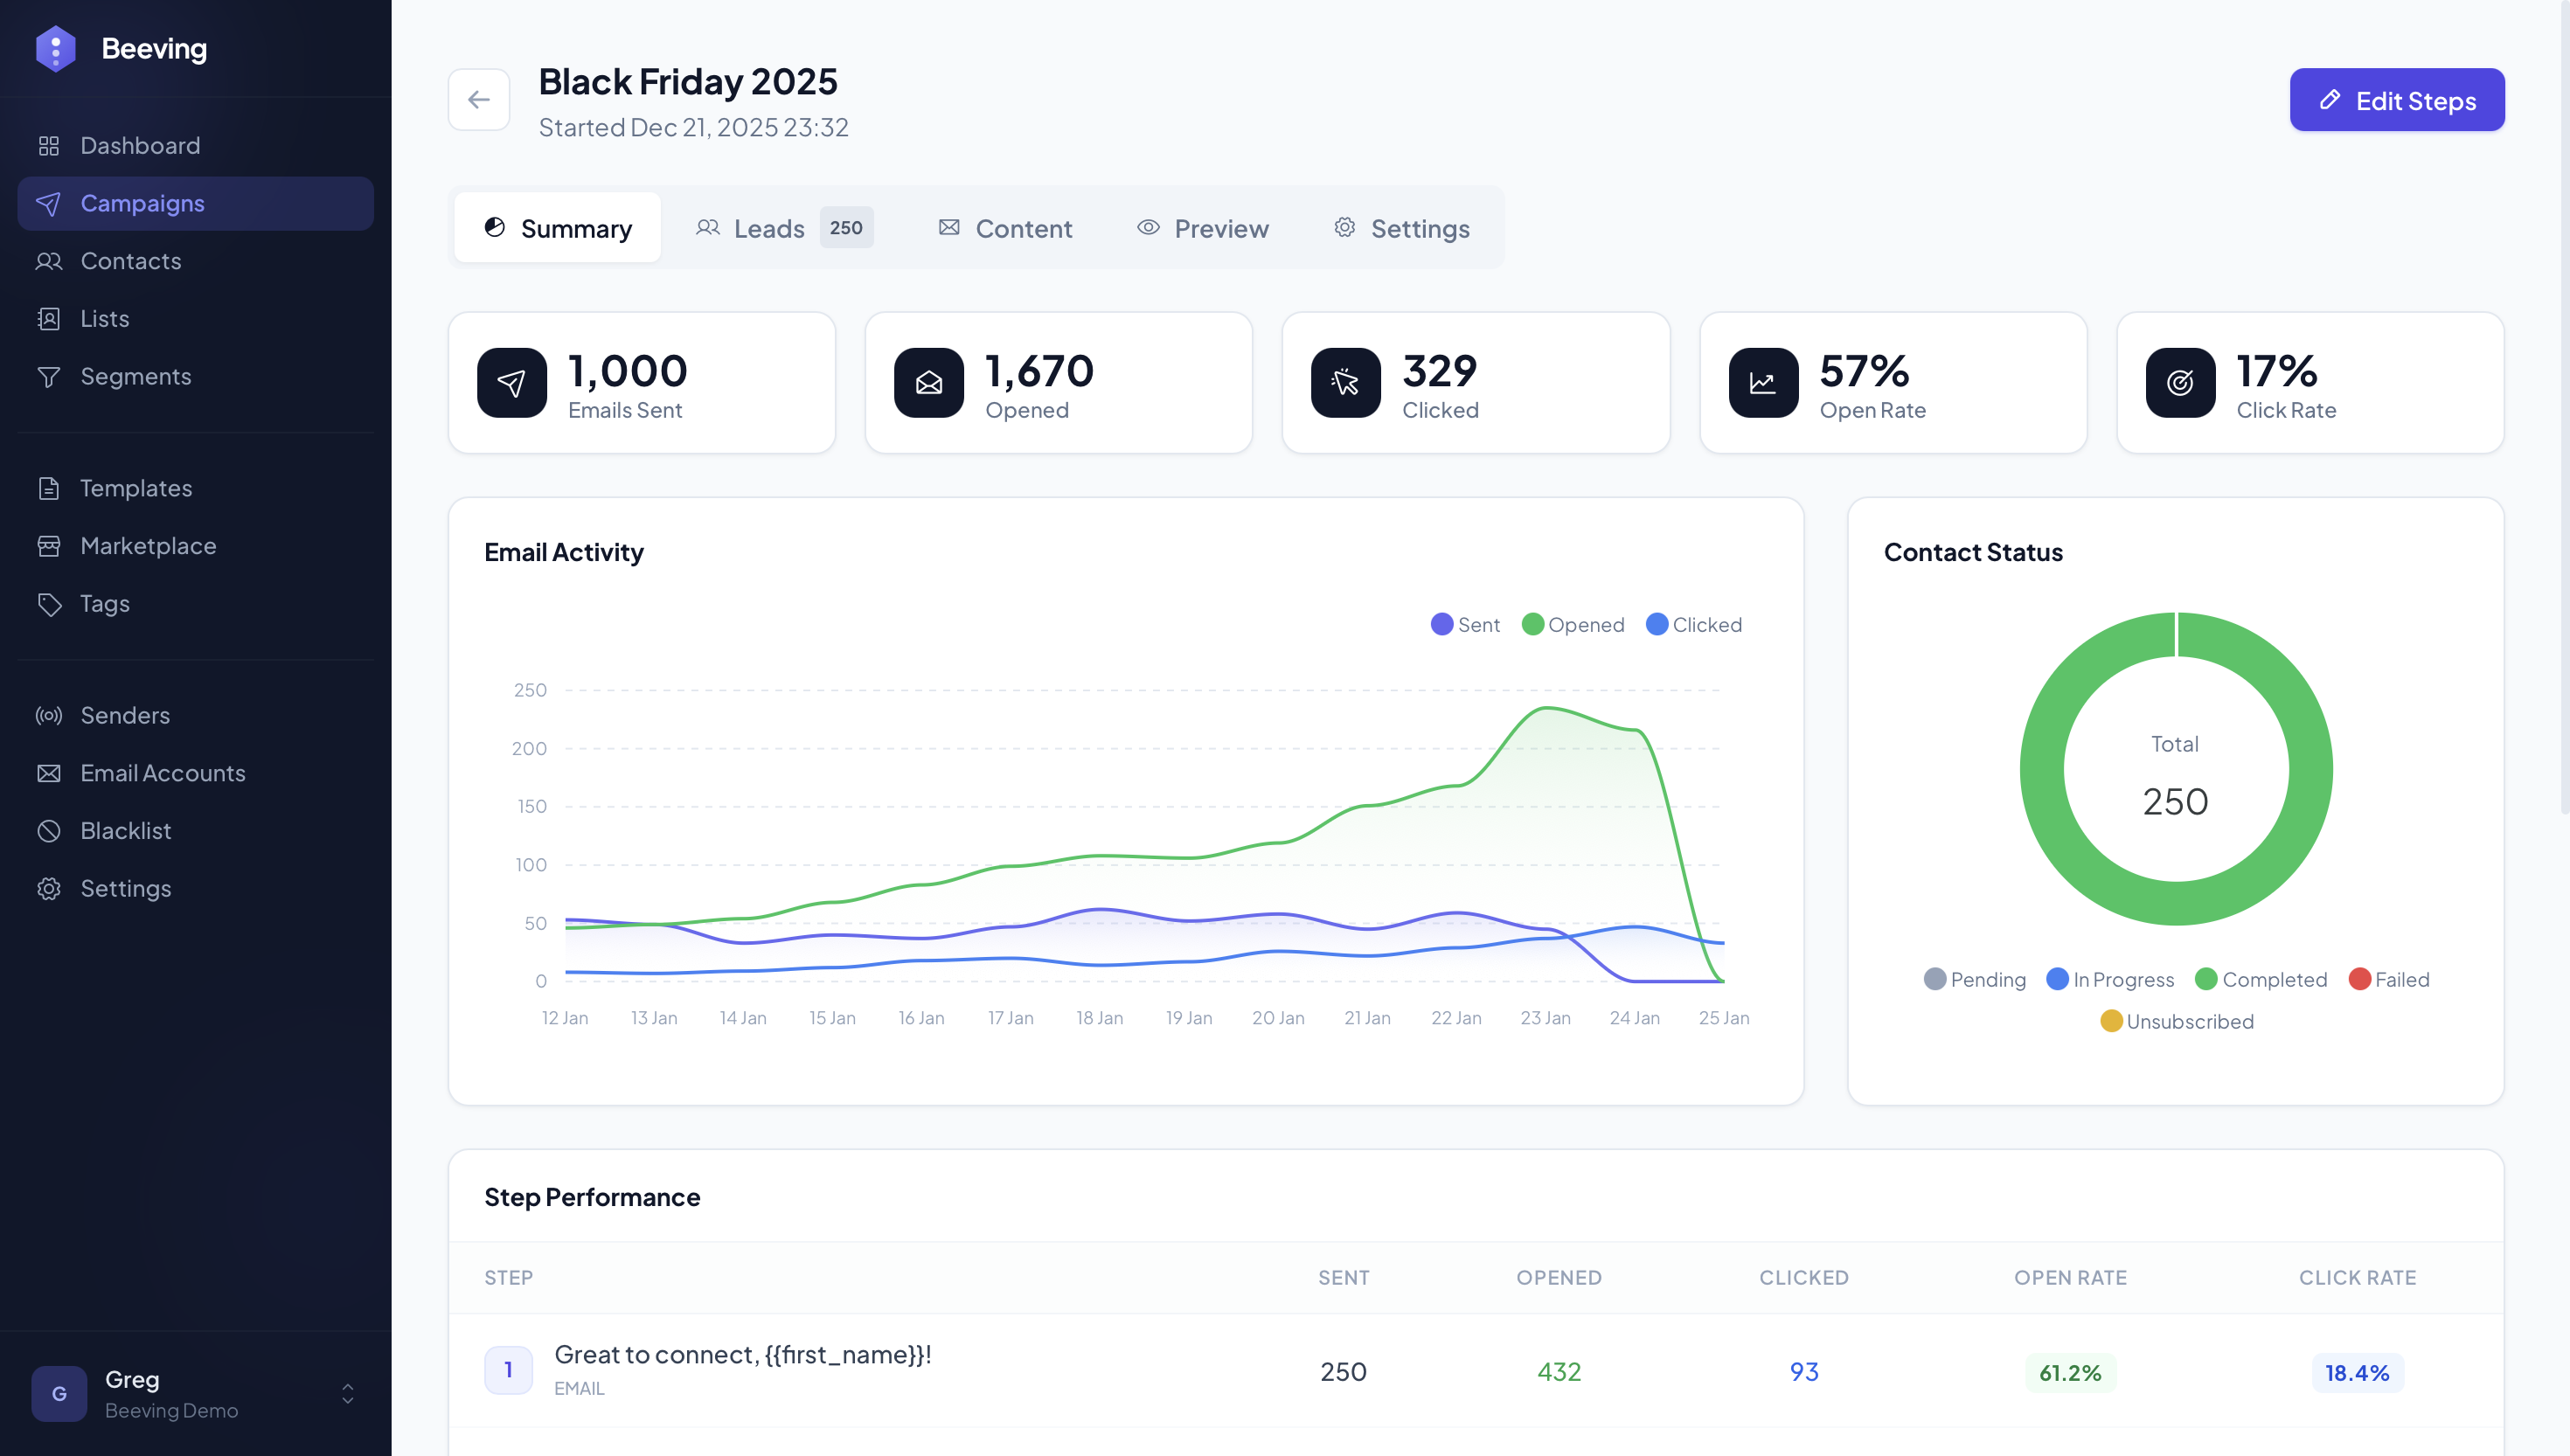Screen dimensions: 2570x1456
Task: Select the Senders icon in the sidebar
Action: tap(49, 715)
